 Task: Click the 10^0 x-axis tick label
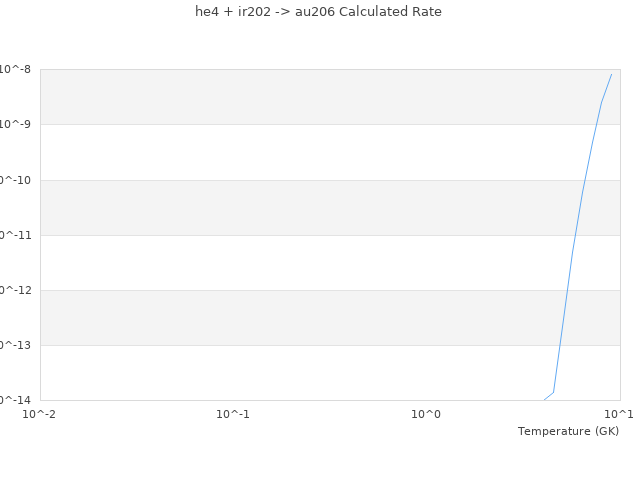click(427, 414)
